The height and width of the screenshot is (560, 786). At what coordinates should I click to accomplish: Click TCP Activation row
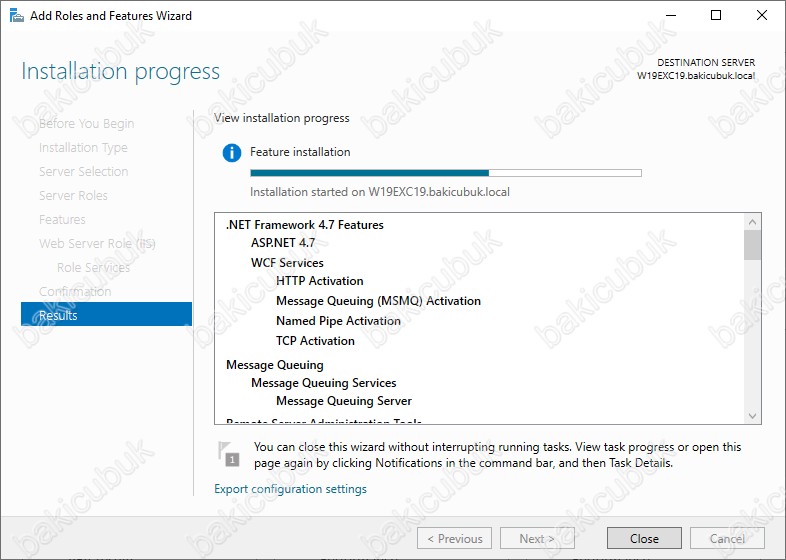tap(315, 341)
